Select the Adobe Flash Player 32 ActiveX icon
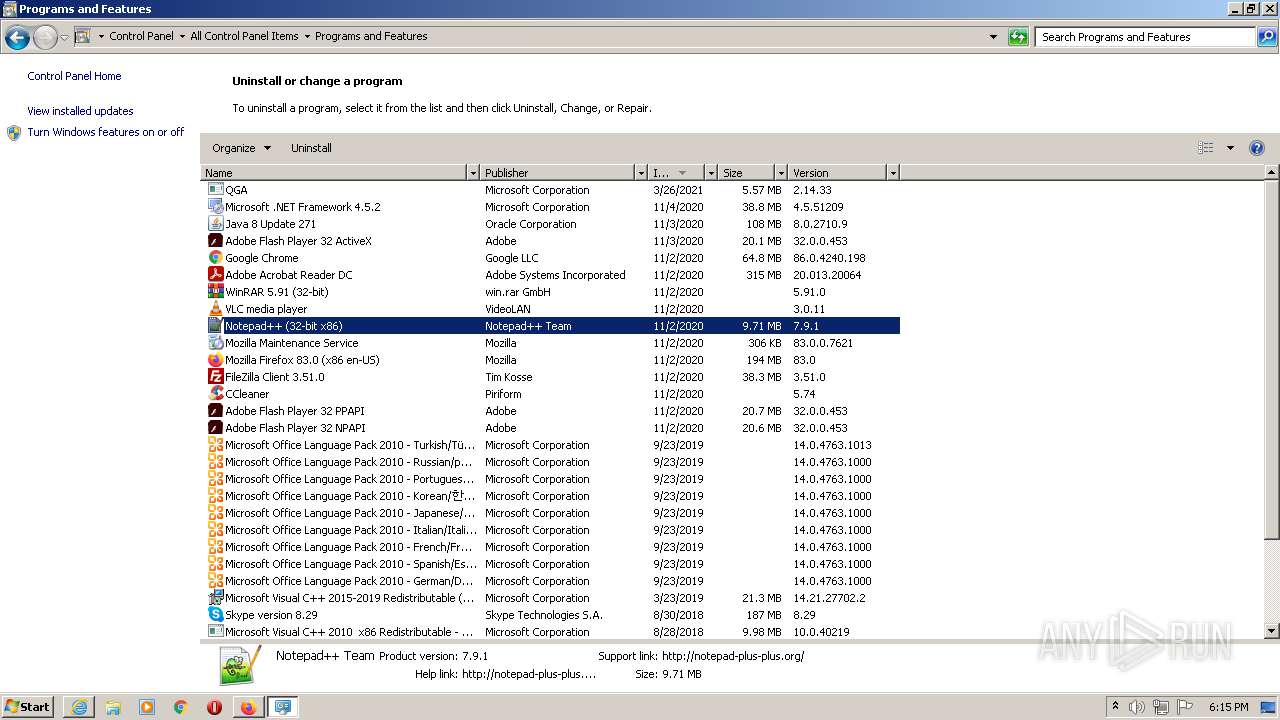Viewport: 1280px width, 720px height. point(215,241)
